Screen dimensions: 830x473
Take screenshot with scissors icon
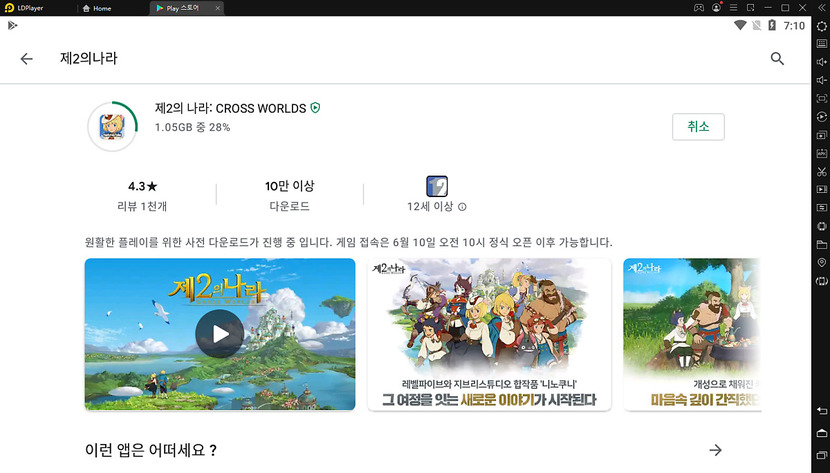tap(822, 171)
